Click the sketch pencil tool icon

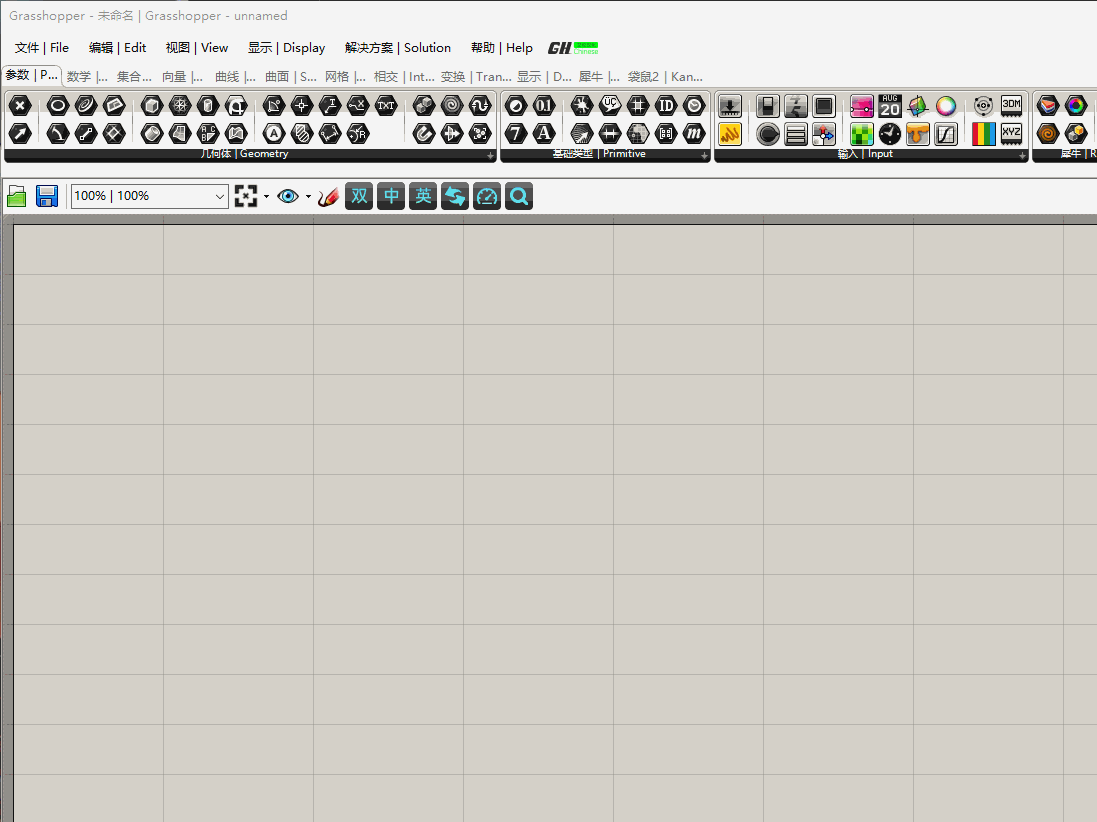click(x=328, y=197)
